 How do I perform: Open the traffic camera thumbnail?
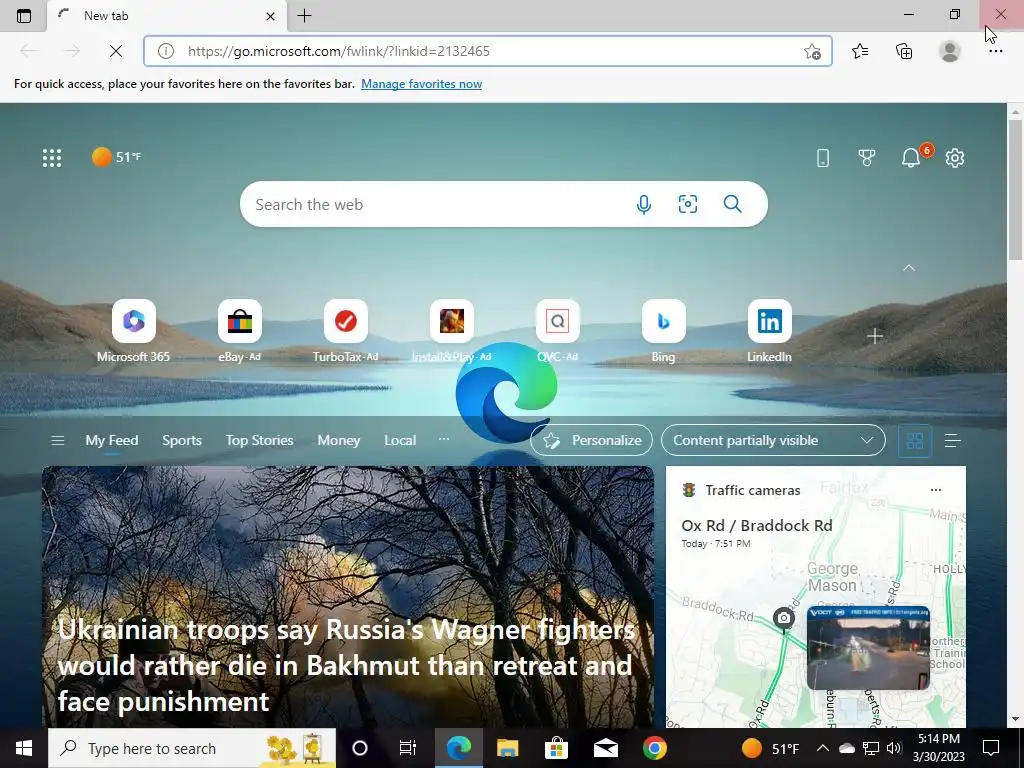pos(868,648)
